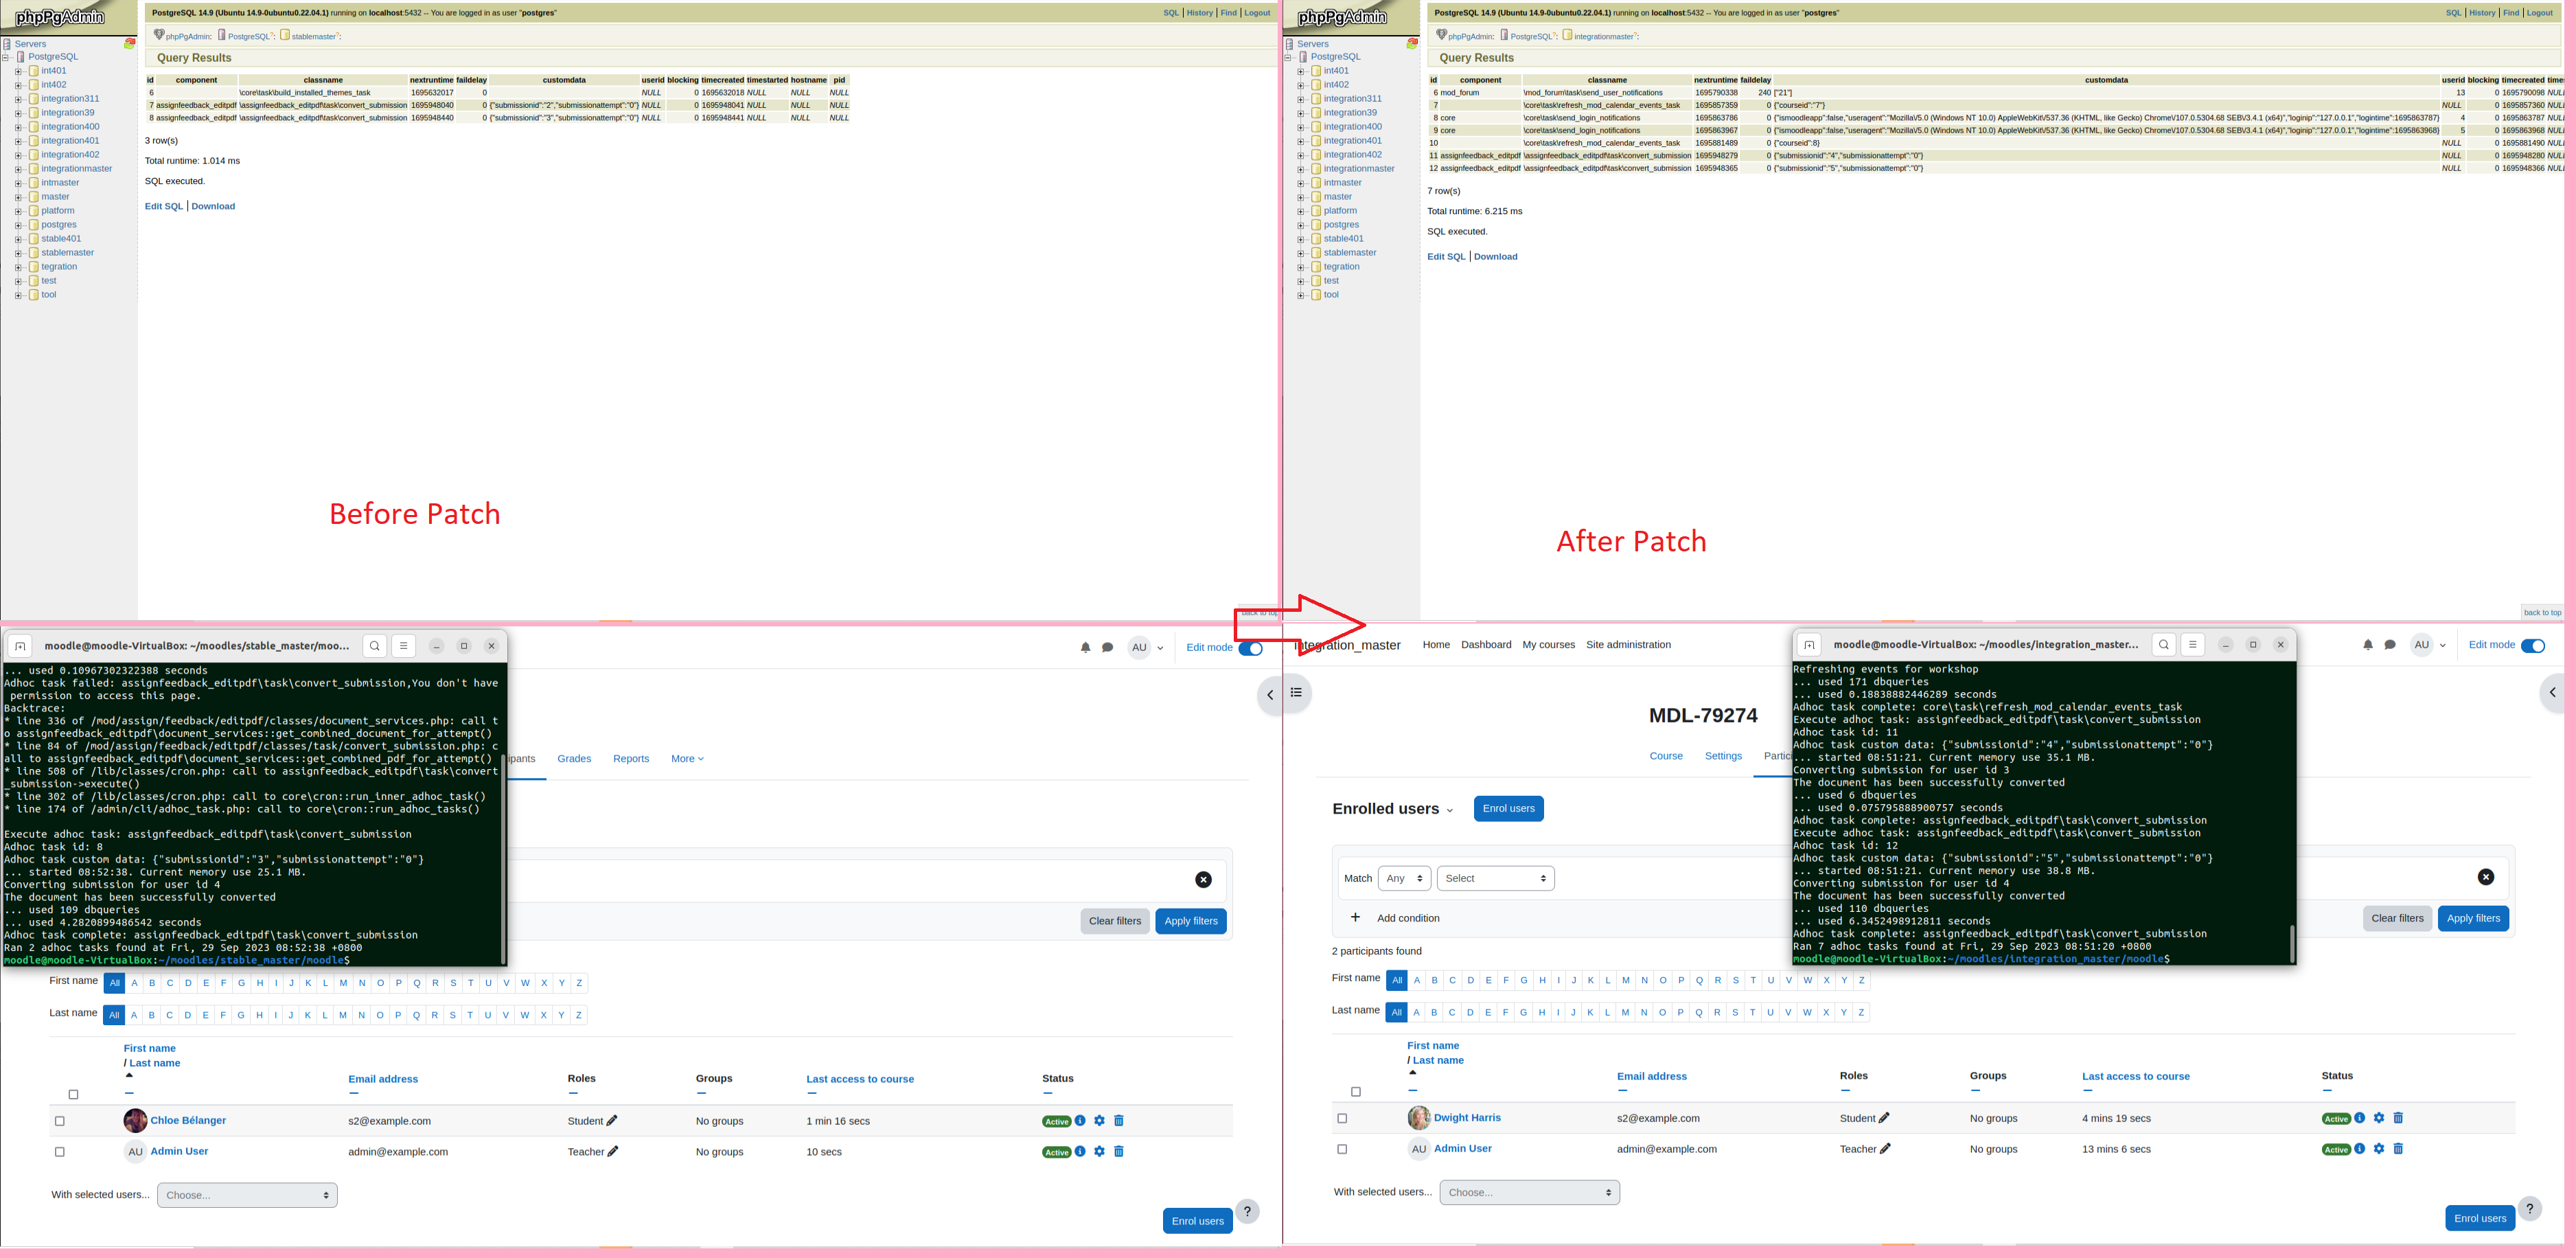This screenshot has width=2576, height=1258.
Task: Go to Dashboard in right Moodle nav
Action: coord(1486,645)
